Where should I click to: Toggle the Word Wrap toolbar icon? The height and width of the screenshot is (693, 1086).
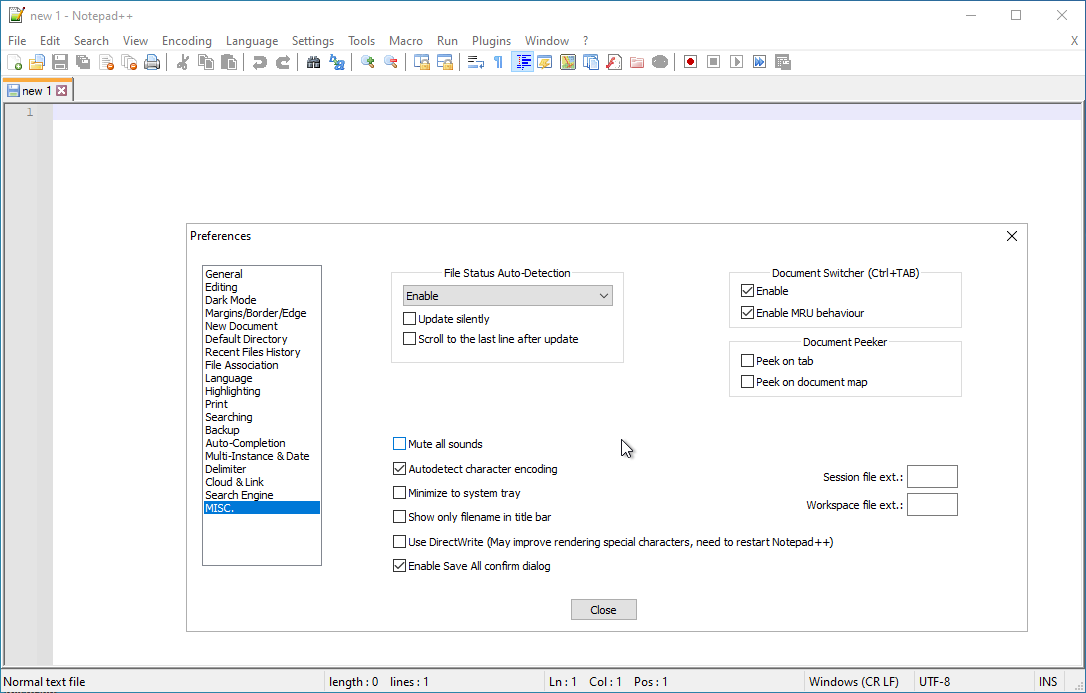(x=476, y=62)
